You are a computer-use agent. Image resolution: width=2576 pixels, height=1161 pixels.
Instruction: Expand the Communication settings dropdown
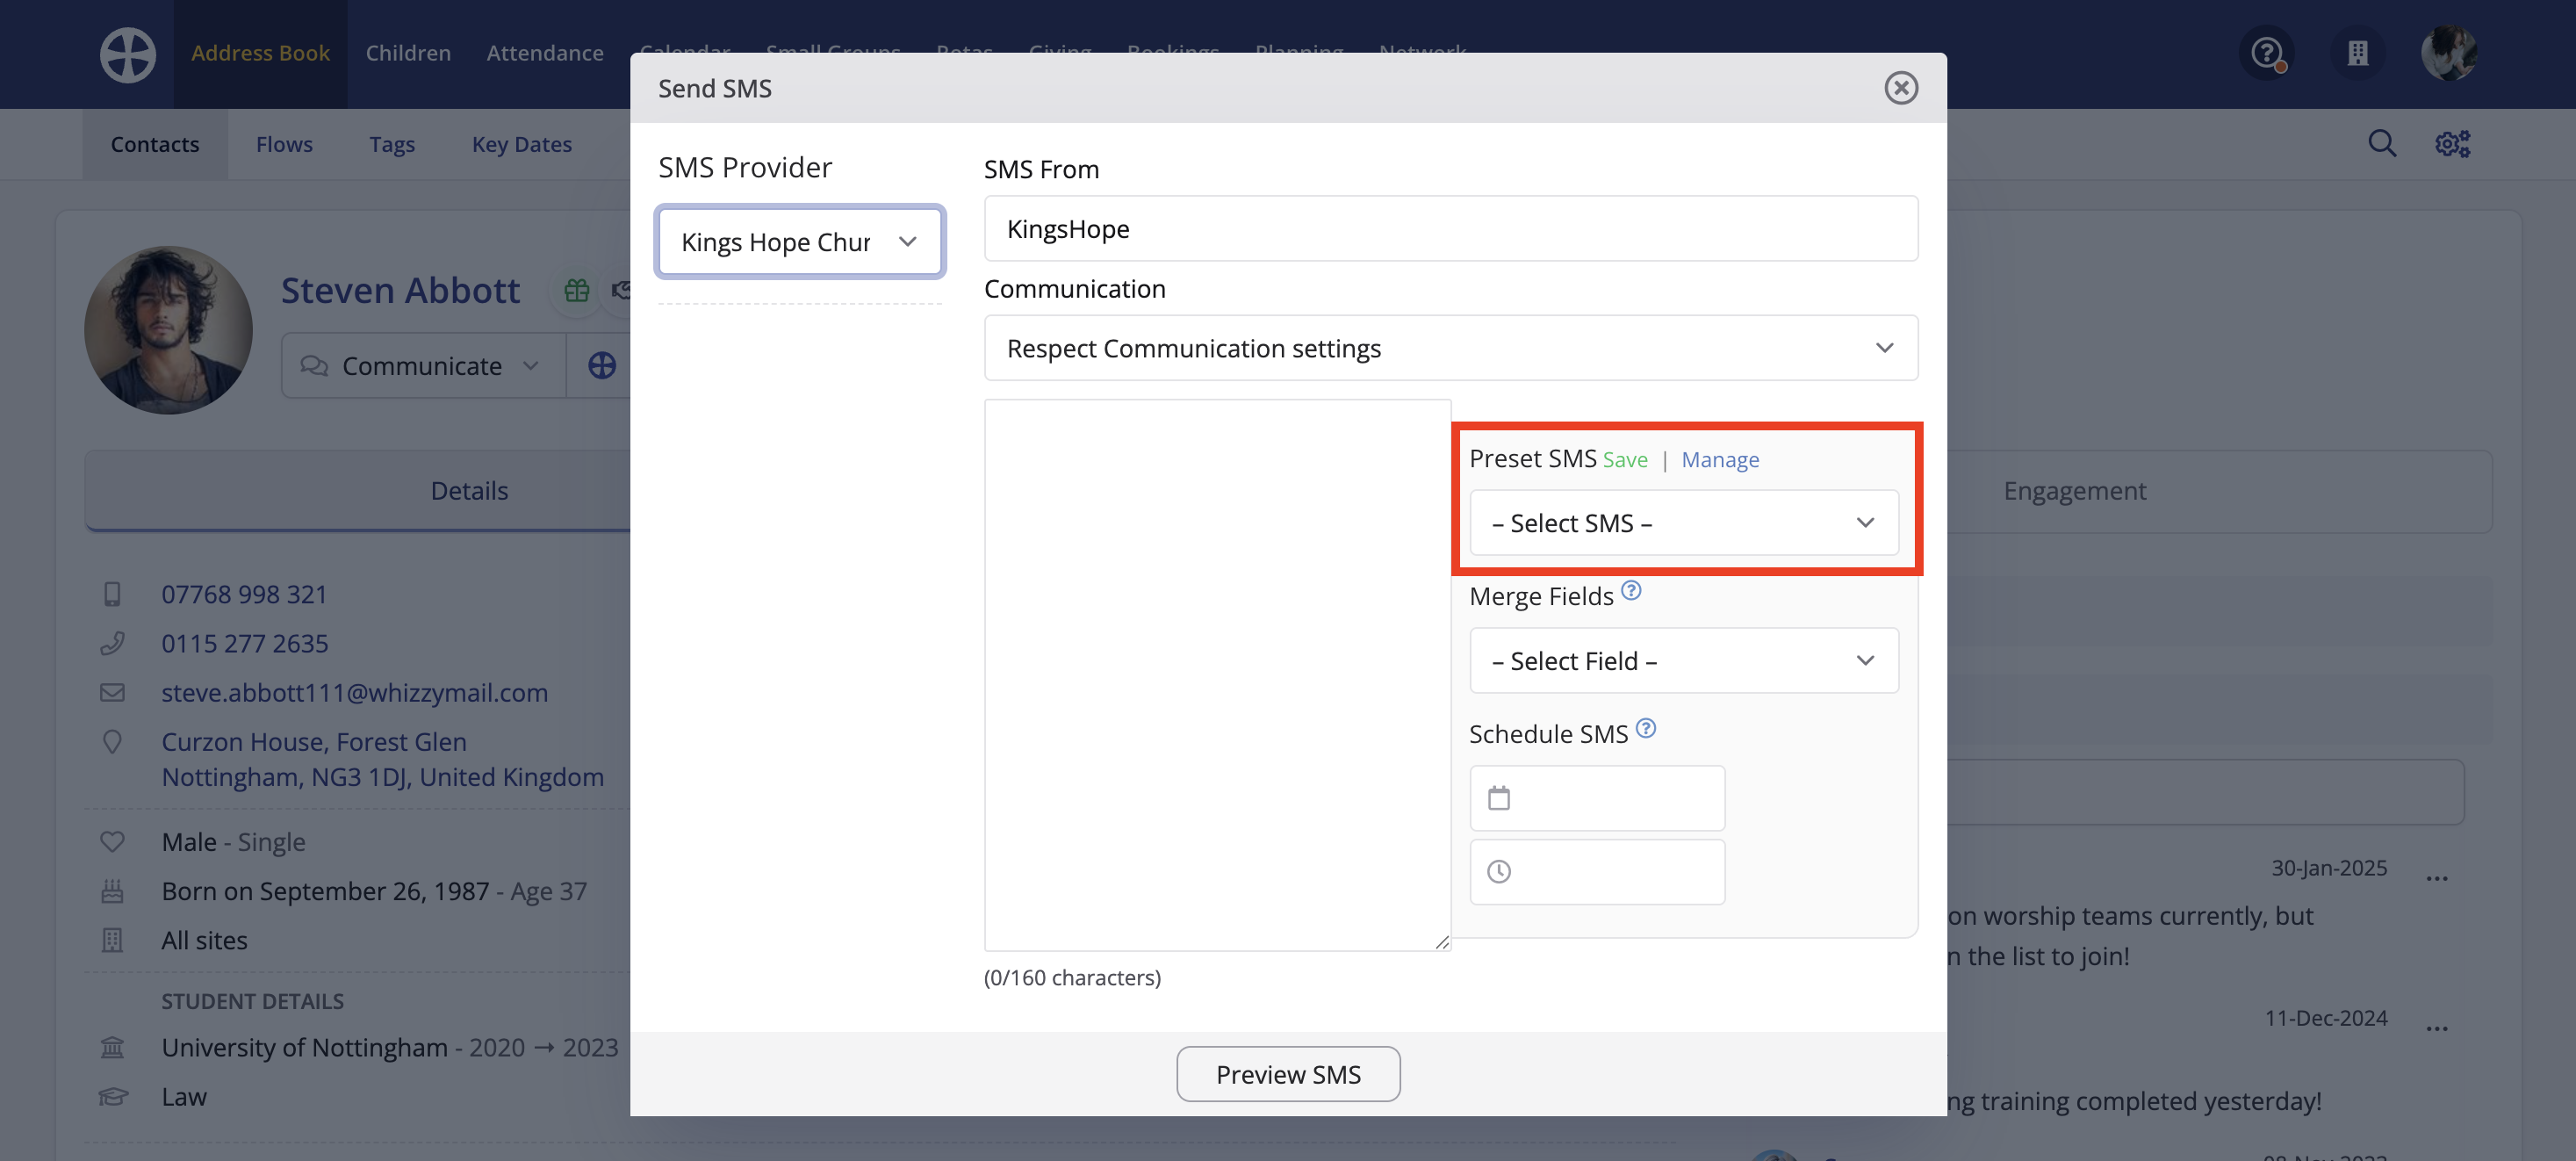point(1451,348)
